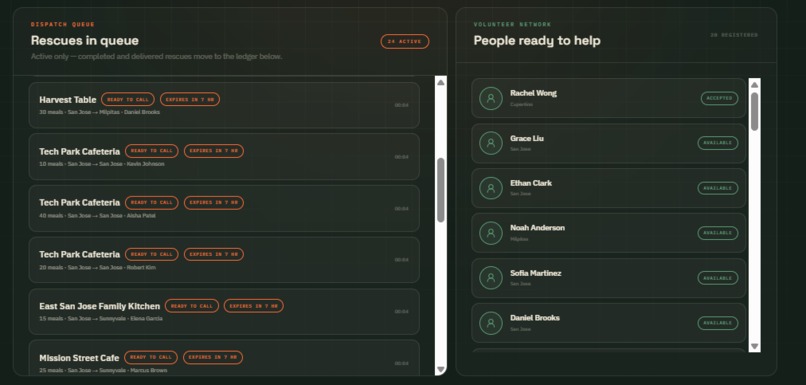Click READY TO CALL on Aisha Patel's rescue
Screen dimensions: 806x385
(x=152, y=203)
